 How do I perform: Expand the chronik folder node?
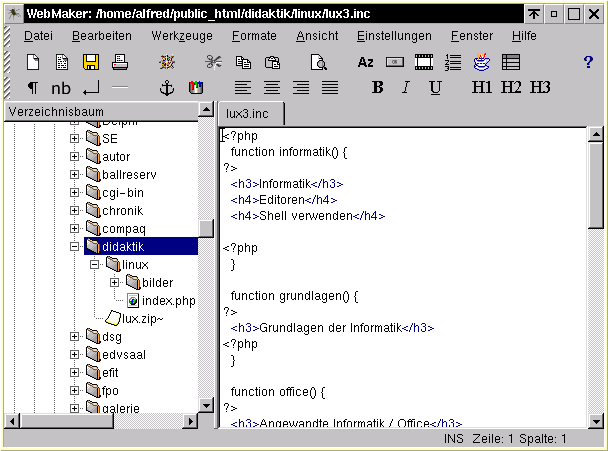pyautogui.click(x=74, y=211)
